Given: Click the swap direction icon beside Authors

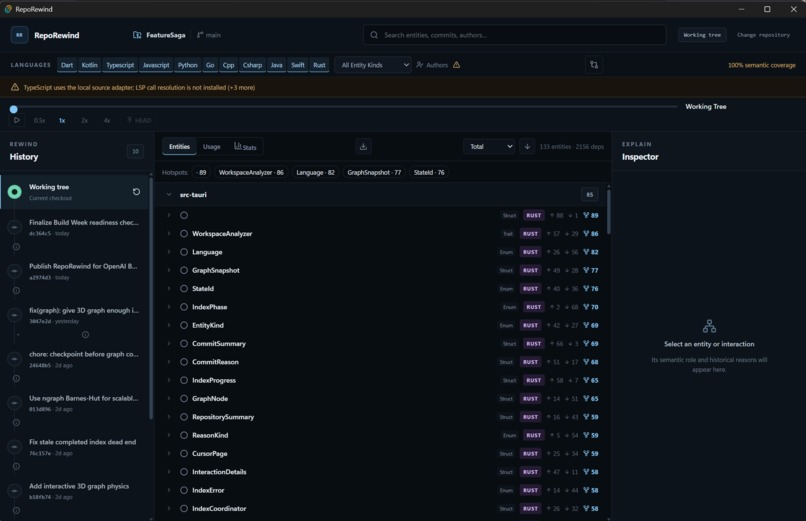Looking at the screenshot, I should coord(594,65).
